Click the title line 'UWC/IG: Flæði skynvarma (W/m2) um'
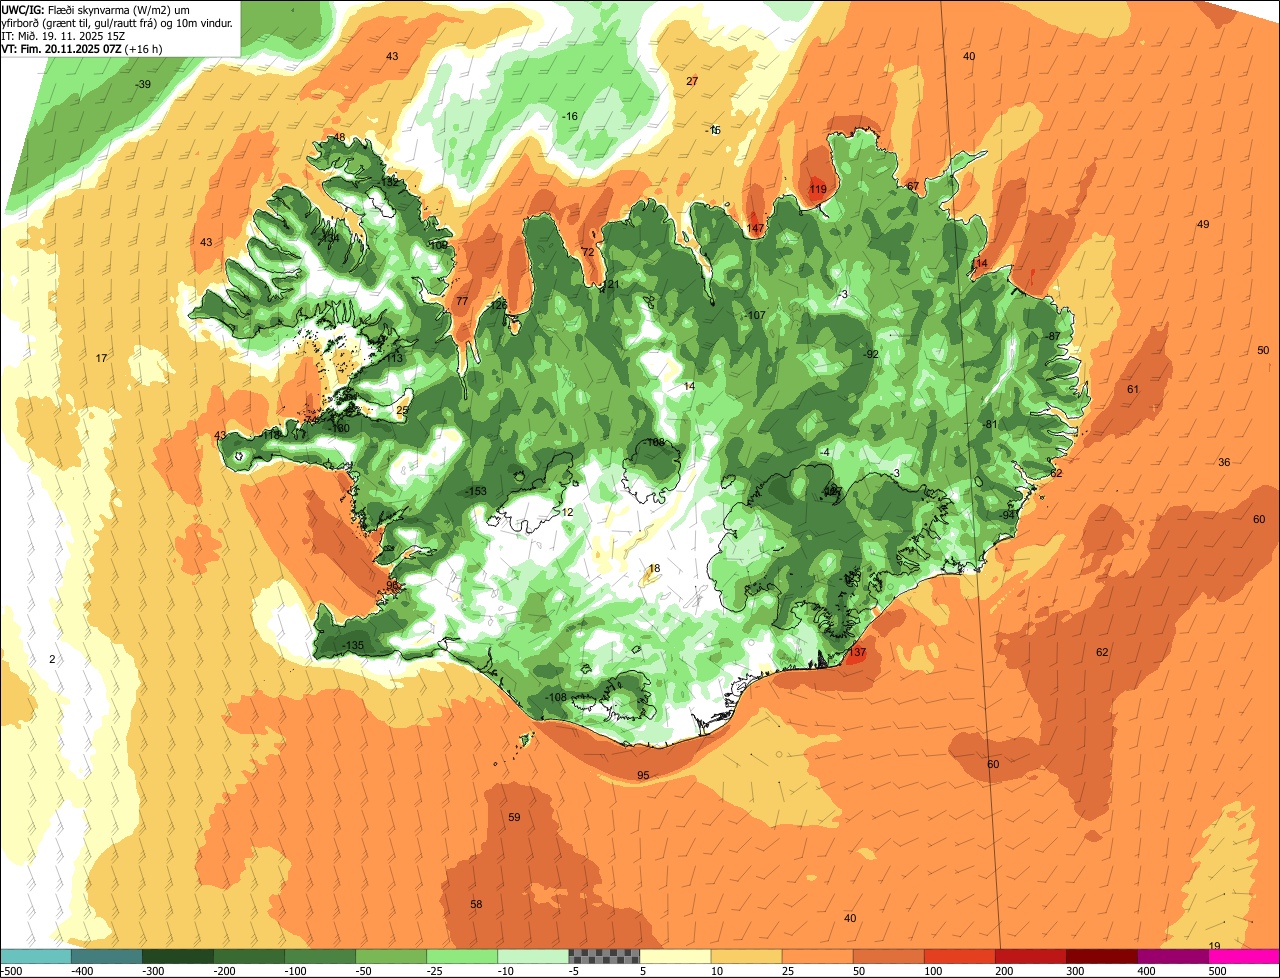This screenshot has height=978, width=1280. point(96,9)
